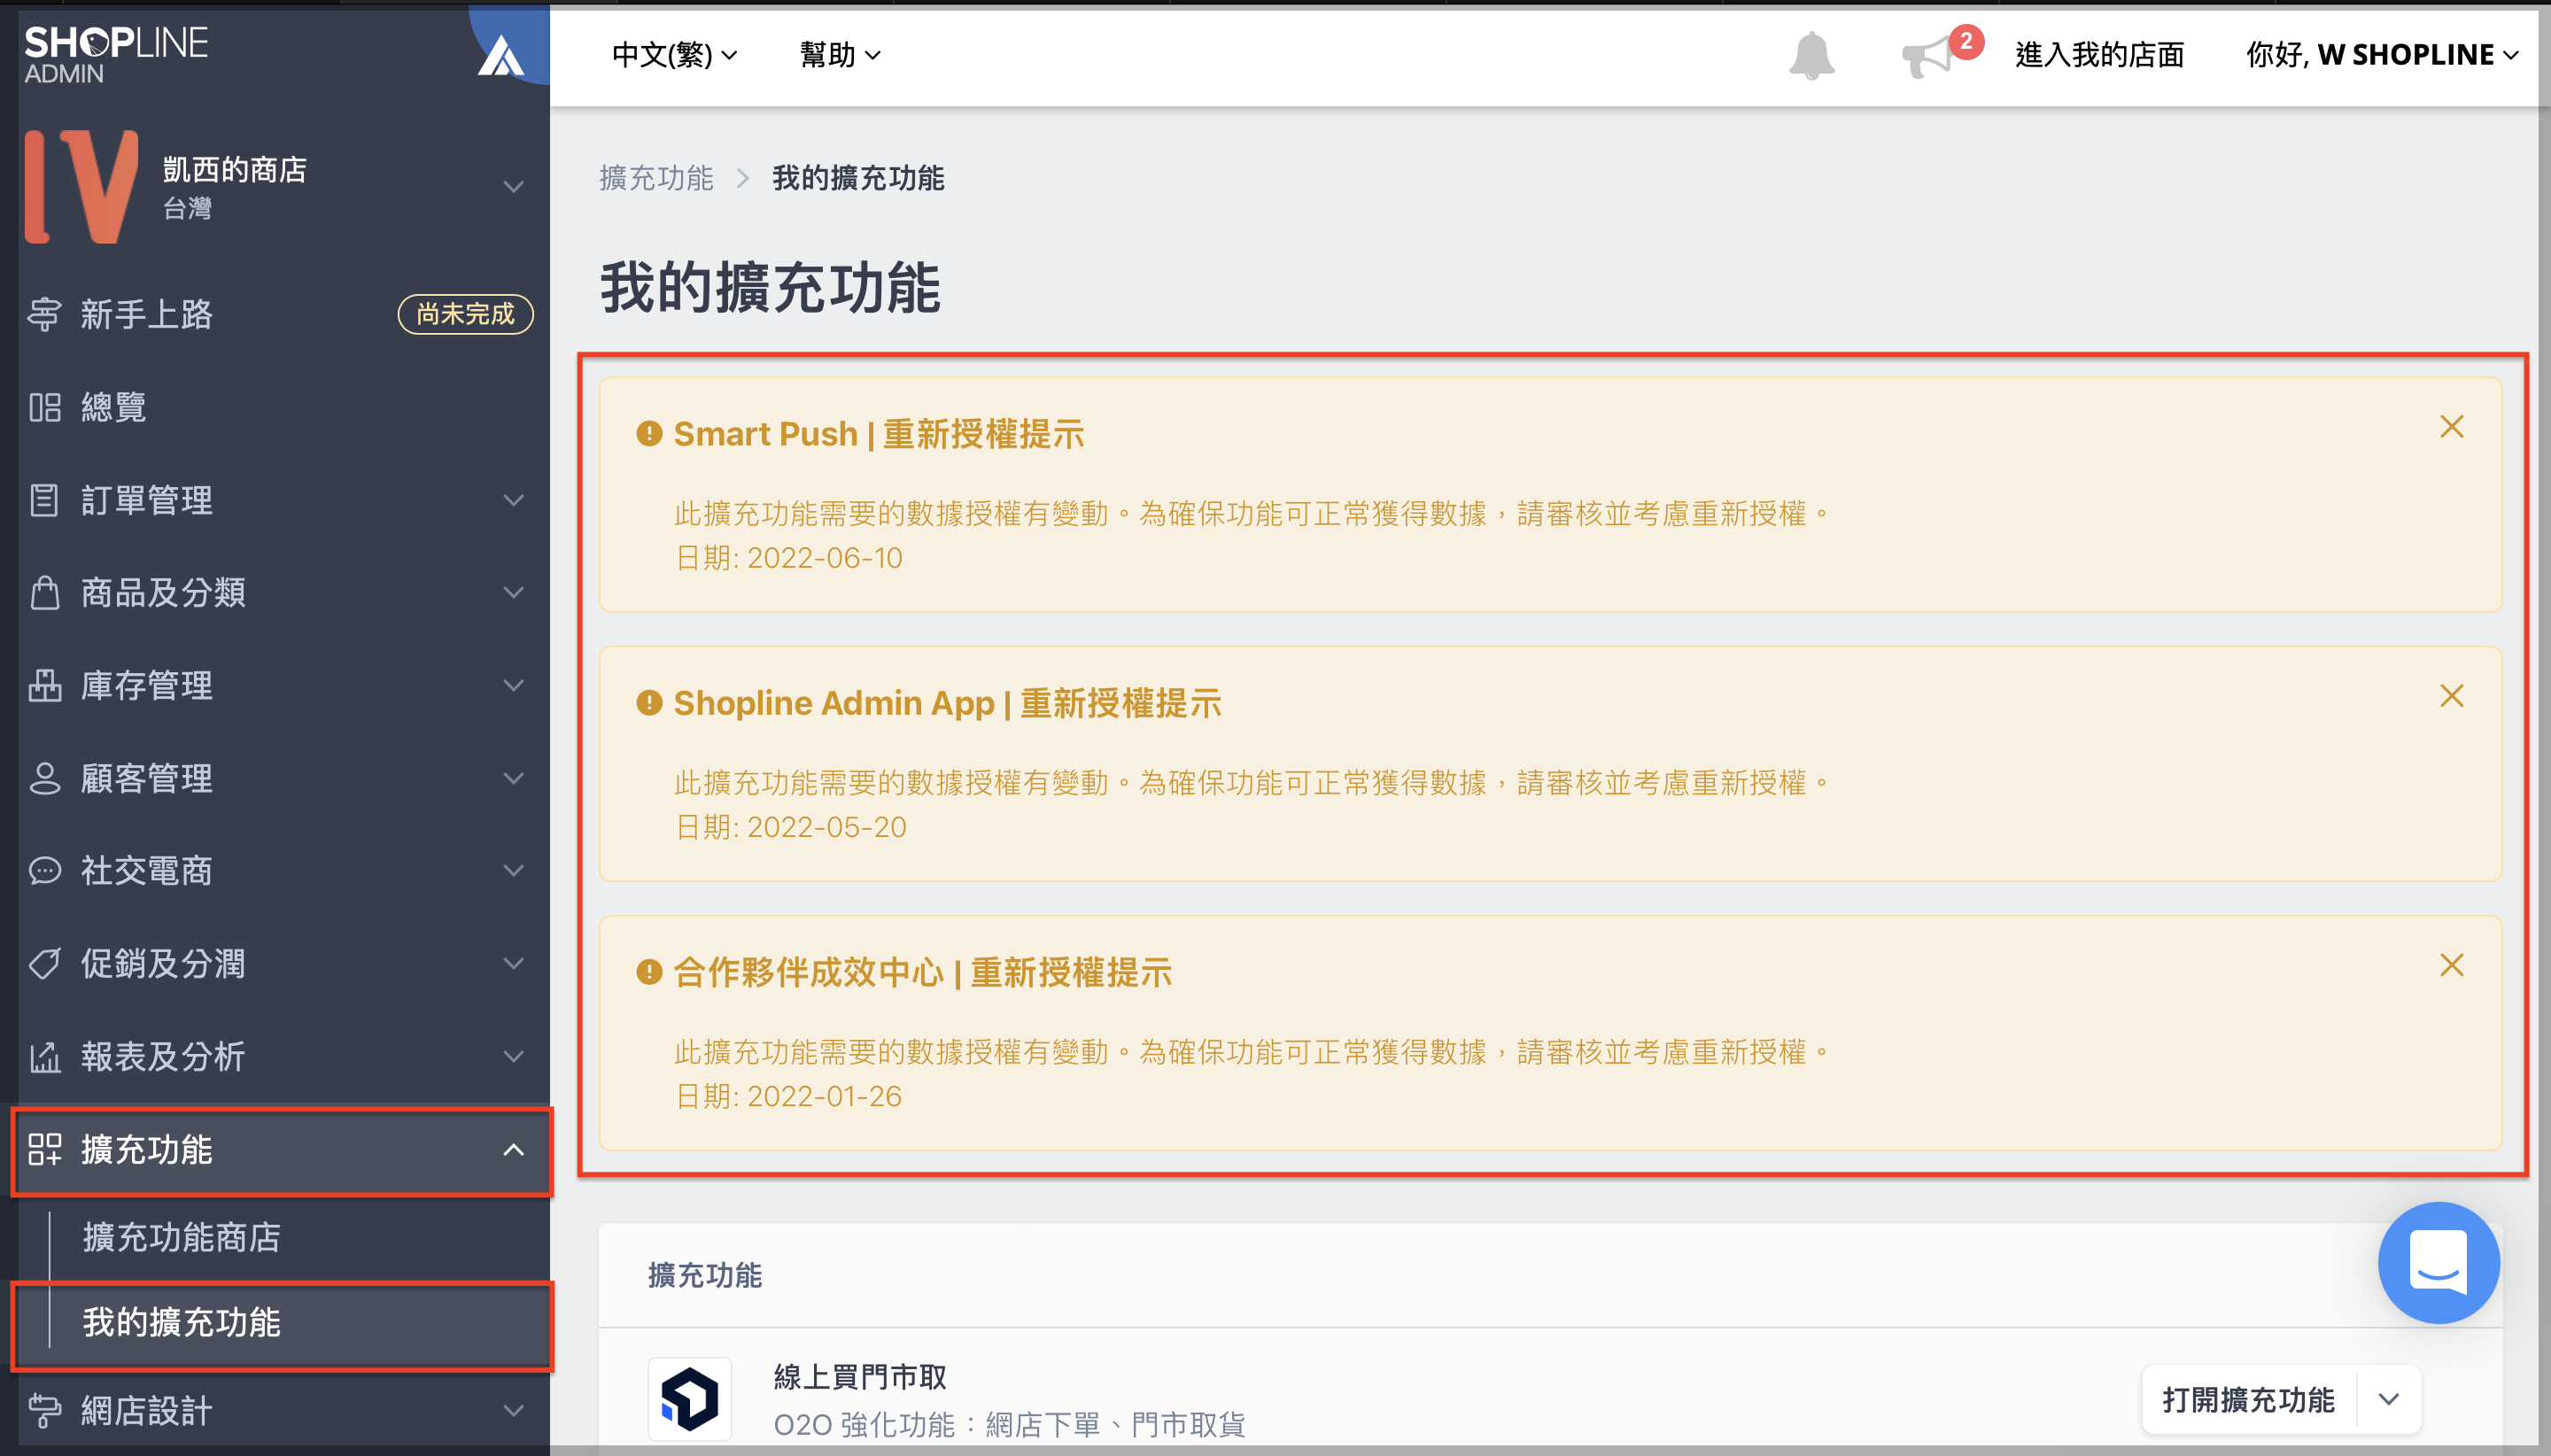Click the date text 日期: 2022-06-10

coord(789,557)
